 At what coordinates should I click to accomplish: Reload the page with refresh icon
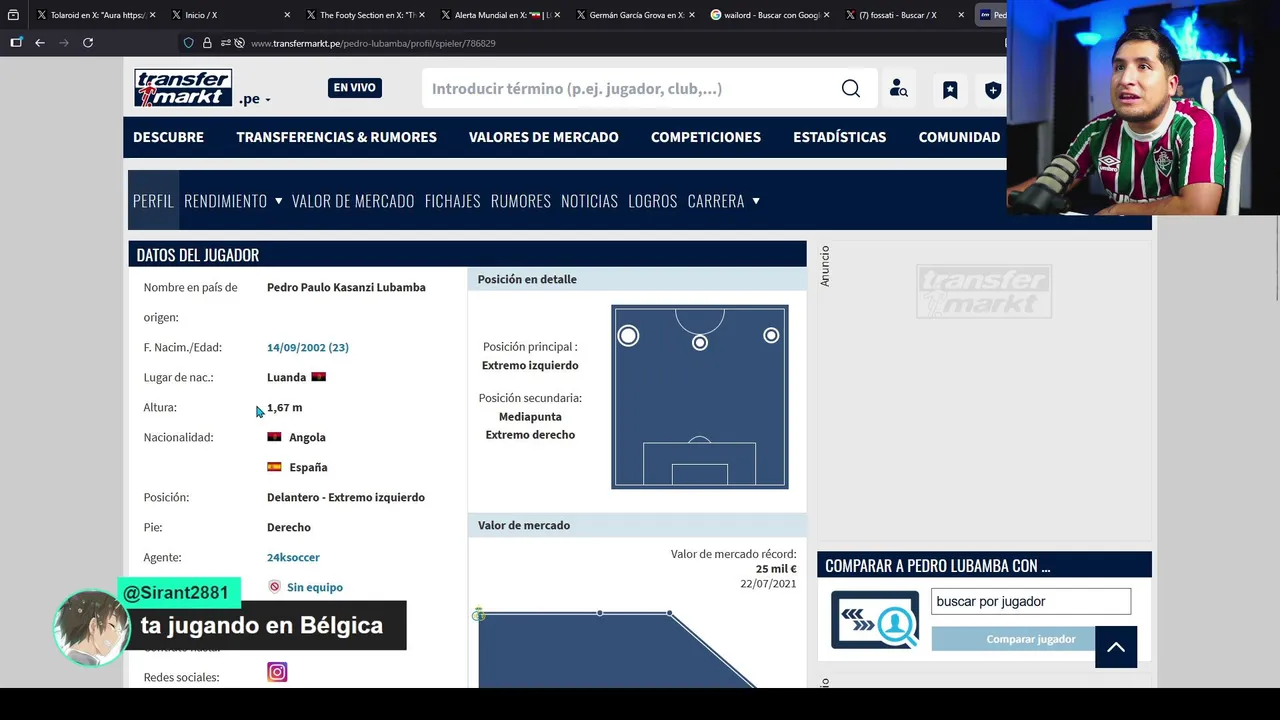pos(88,43)
